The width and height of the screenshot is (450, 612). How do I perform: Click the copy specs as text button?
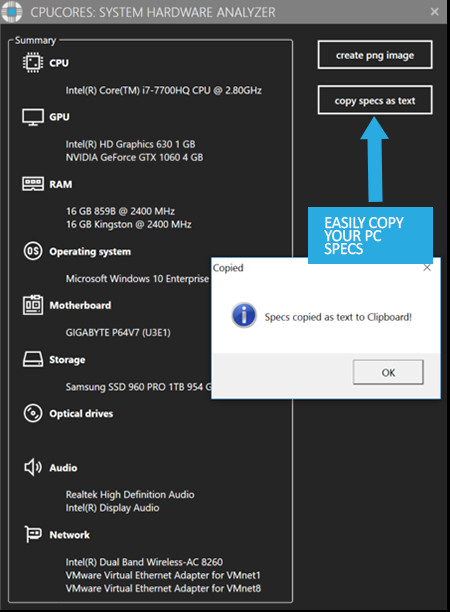click(x=375, y=100)
